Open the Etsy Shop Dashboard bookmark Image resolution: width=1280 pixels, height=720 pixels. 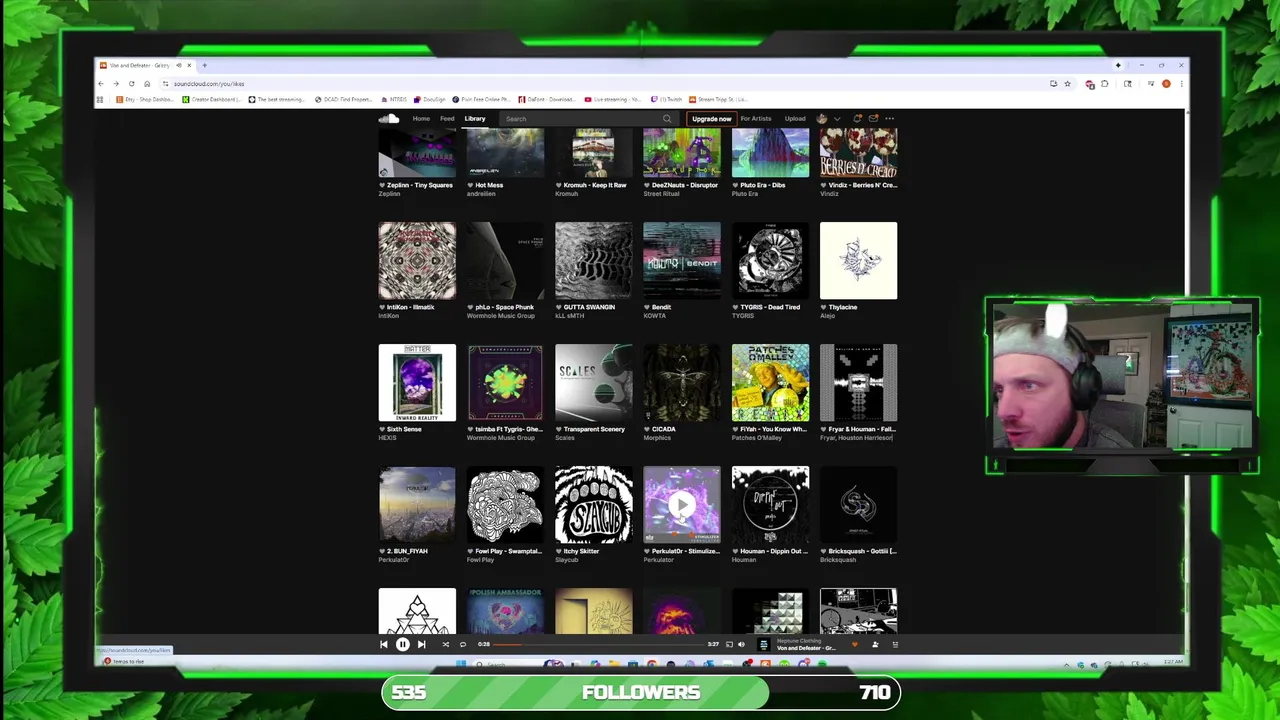click(147, 99)
